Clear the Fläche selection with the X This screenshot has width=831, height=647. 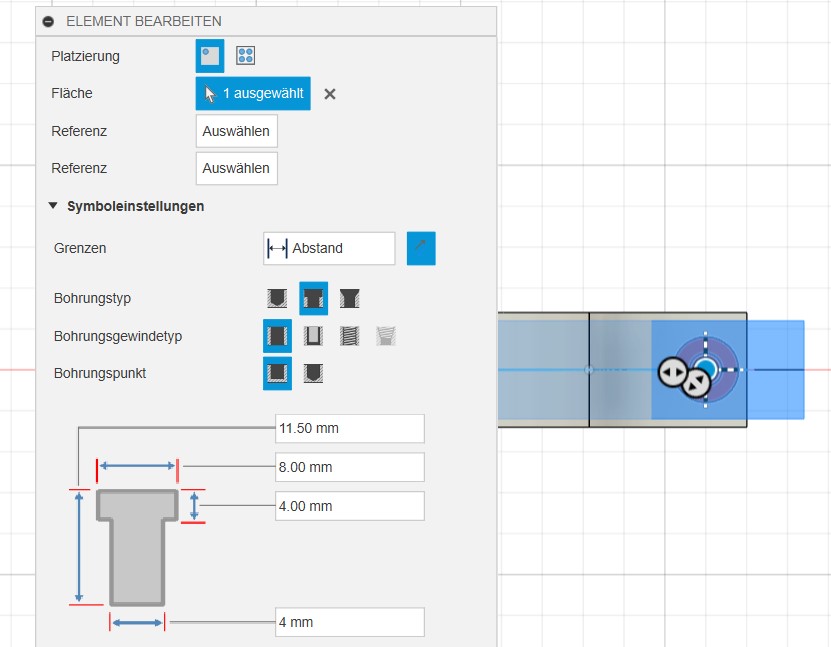pyautogui.click(x=330, y=94)
